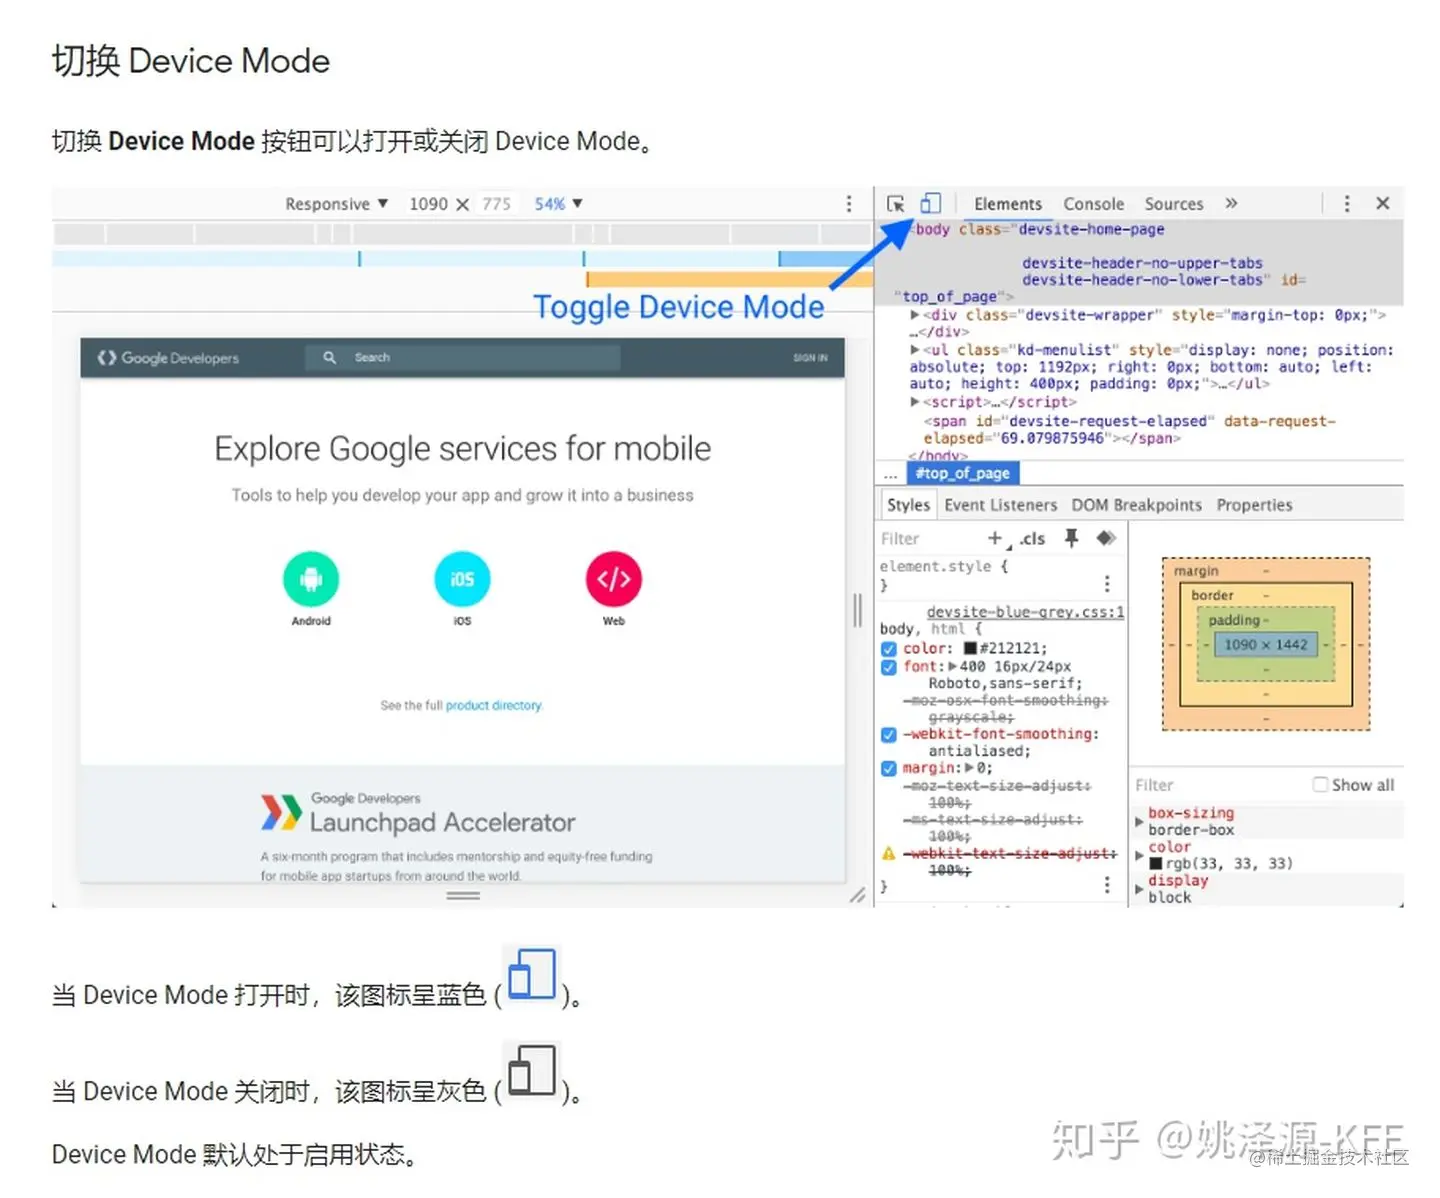Click the viewport height field 775
This screenshot has width=1440, height=1198.
coord(496,204)
